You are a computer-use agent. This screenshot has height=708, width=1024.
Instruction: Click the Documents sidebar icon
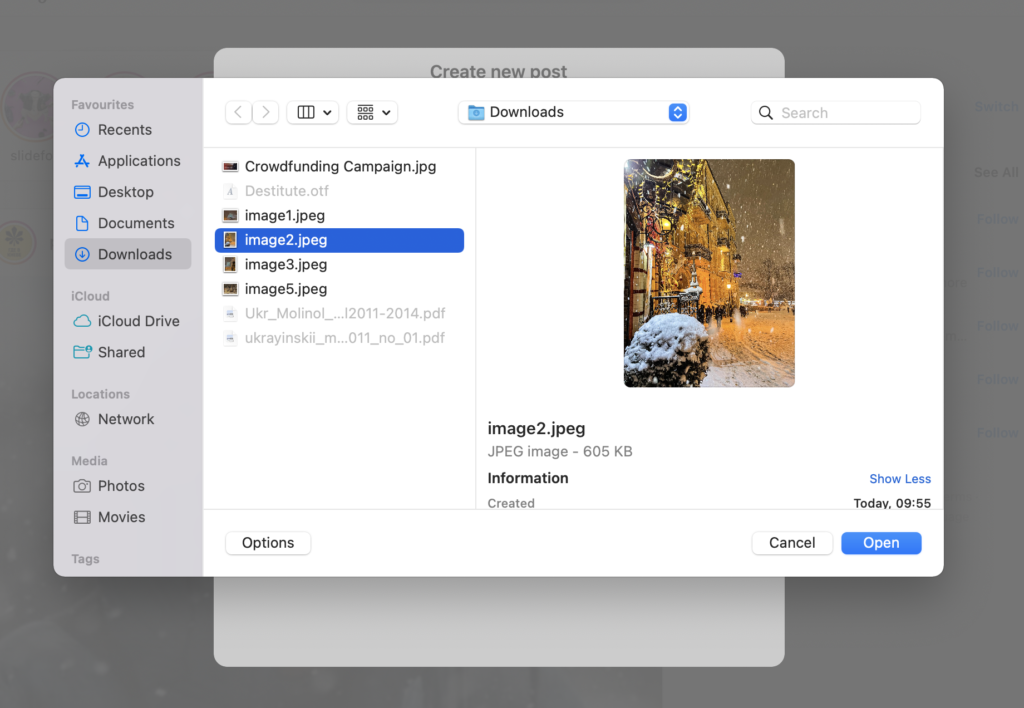82,223
